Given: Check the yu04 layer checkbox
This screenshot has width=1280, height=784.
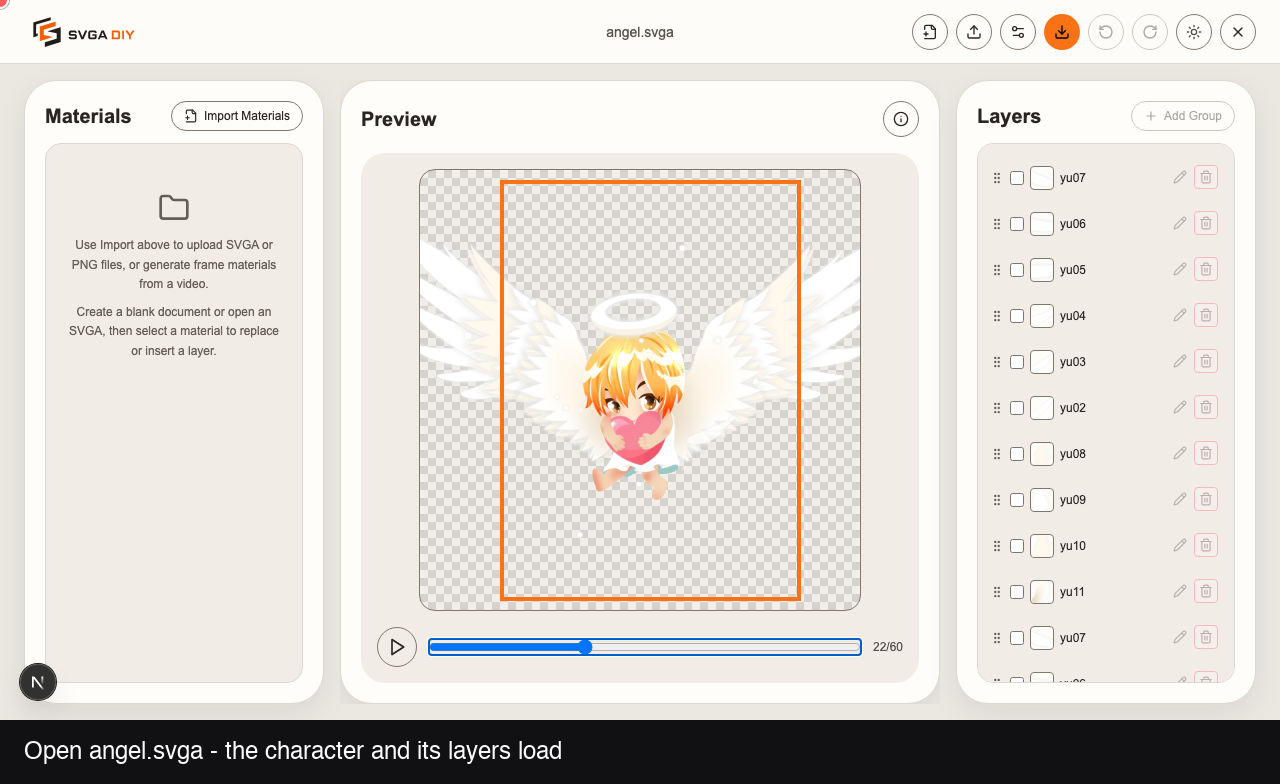Looking at the screenshot, I should pyautogui.click(x=1017, y=316).
